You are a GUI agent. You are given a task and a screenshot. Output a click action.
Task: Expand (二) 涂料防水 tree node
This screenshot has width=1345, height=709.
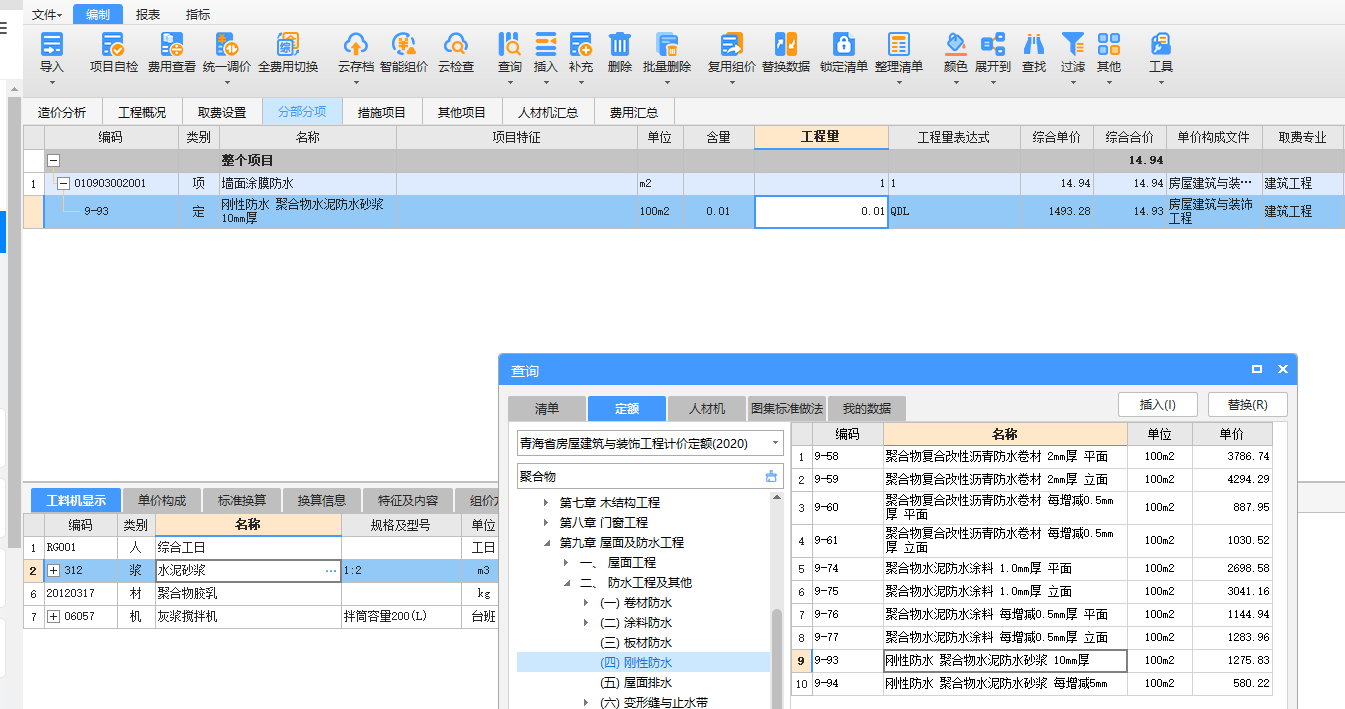(586, 623)
